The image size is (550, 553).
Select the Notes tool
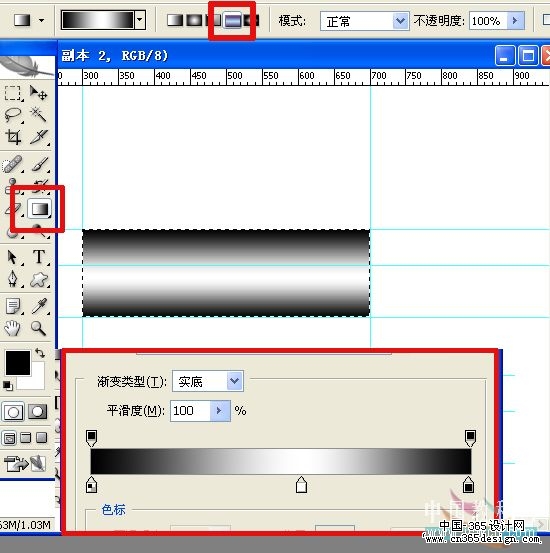[x=13, y=306]
